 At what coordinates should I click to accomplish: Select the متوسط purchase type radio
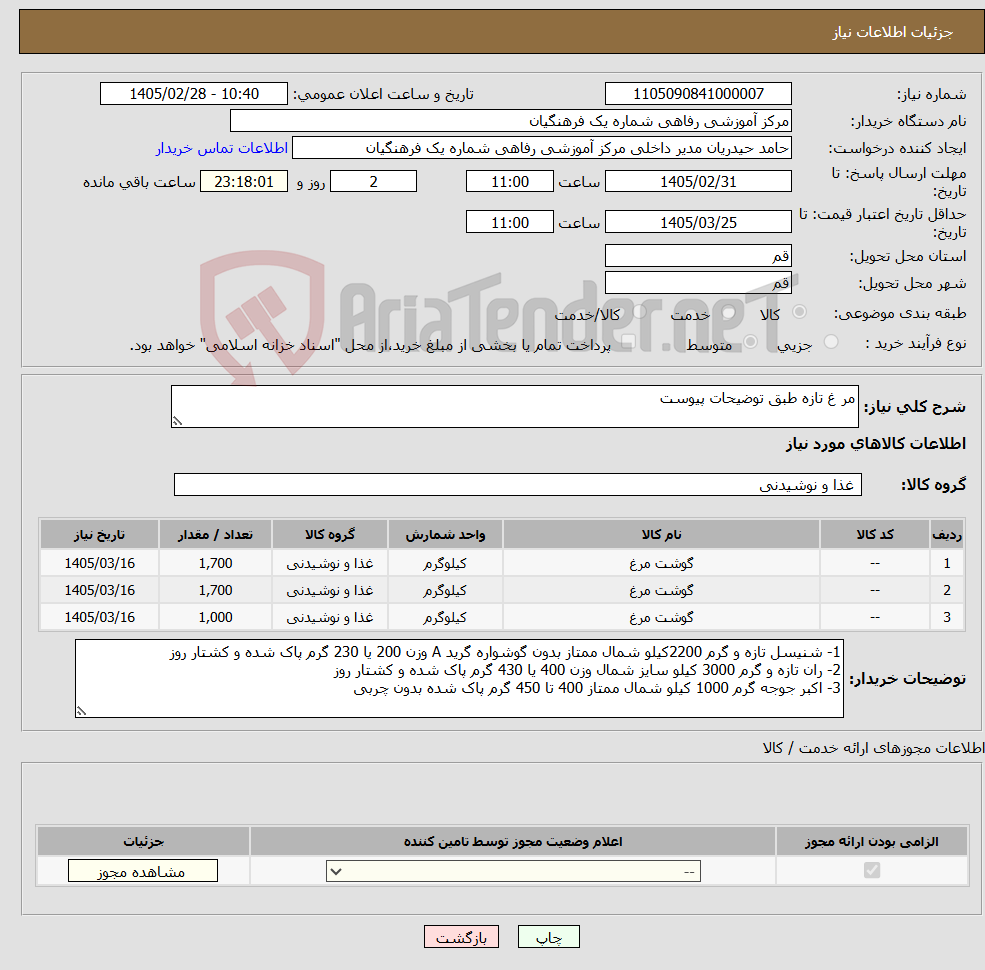click(x=750, y=342)
